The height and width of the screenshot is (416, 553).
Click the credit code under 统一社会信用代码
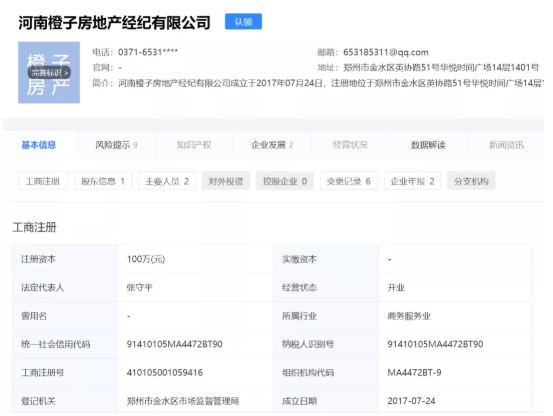pyautogui.click(x=175, y=344)
